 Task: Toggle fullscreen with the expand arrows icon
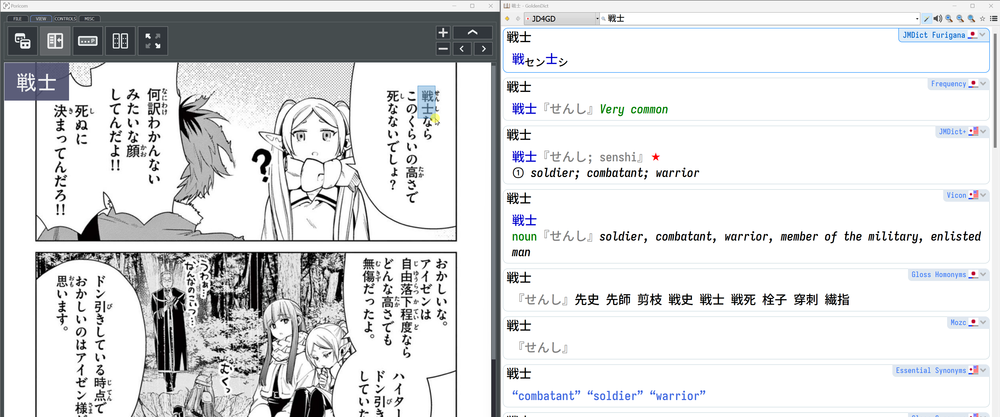pyautogui.click(x=152, y=41)
